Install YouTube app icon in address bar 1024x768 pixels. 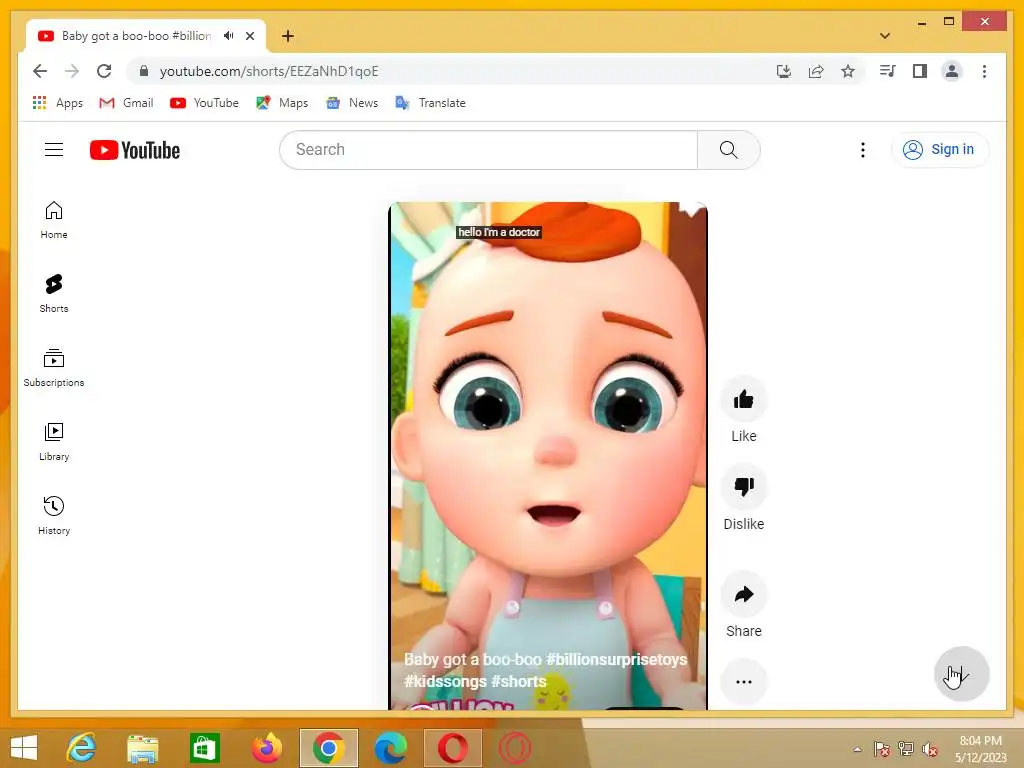784,71
